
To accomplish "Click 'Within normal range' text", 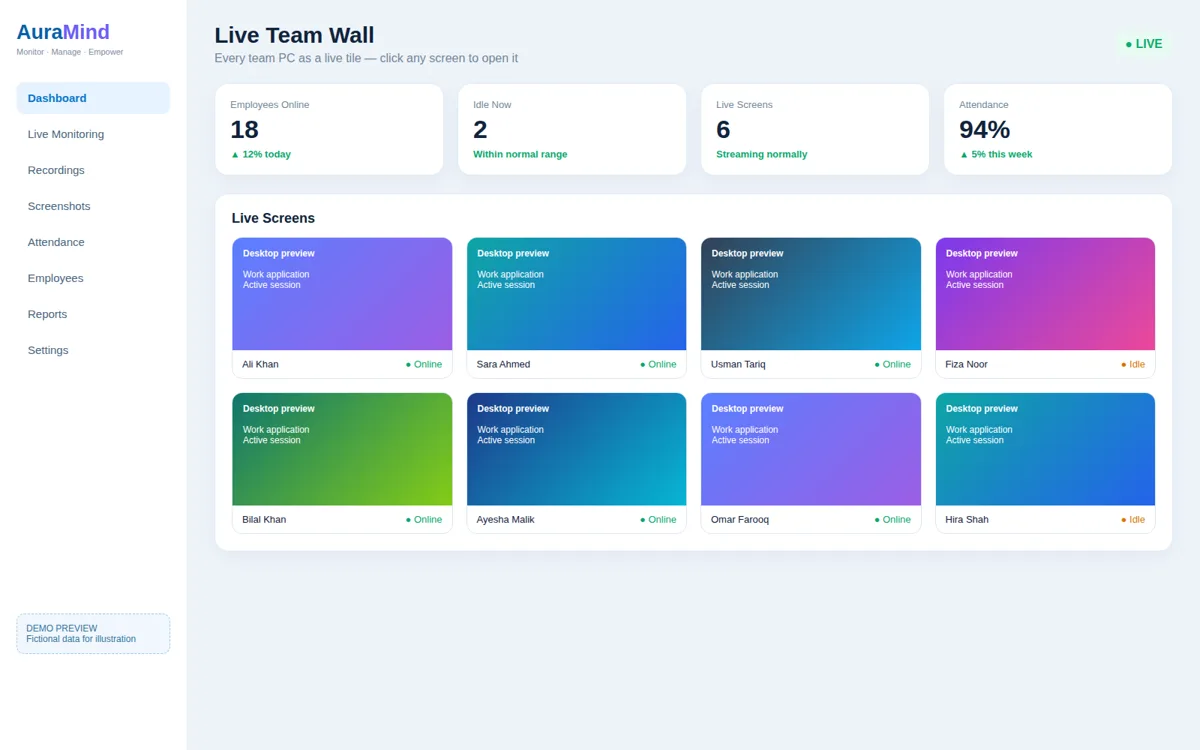I will coord(520,154).
